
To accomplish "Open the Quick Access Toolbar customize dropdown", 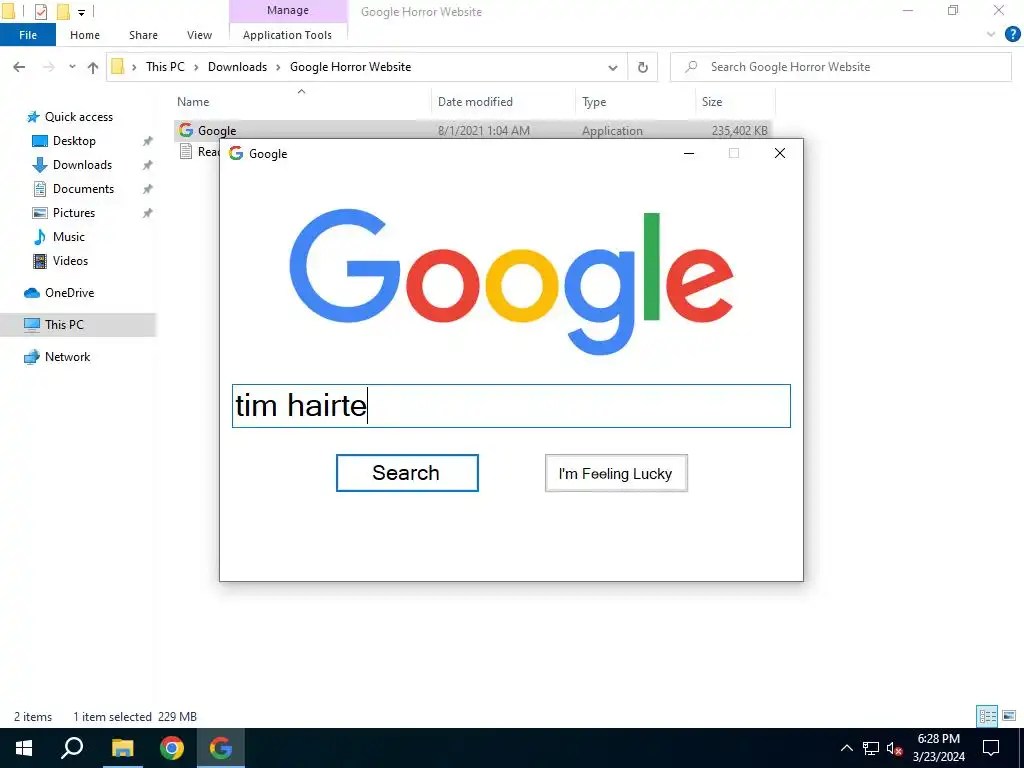I will pos(81,12).
